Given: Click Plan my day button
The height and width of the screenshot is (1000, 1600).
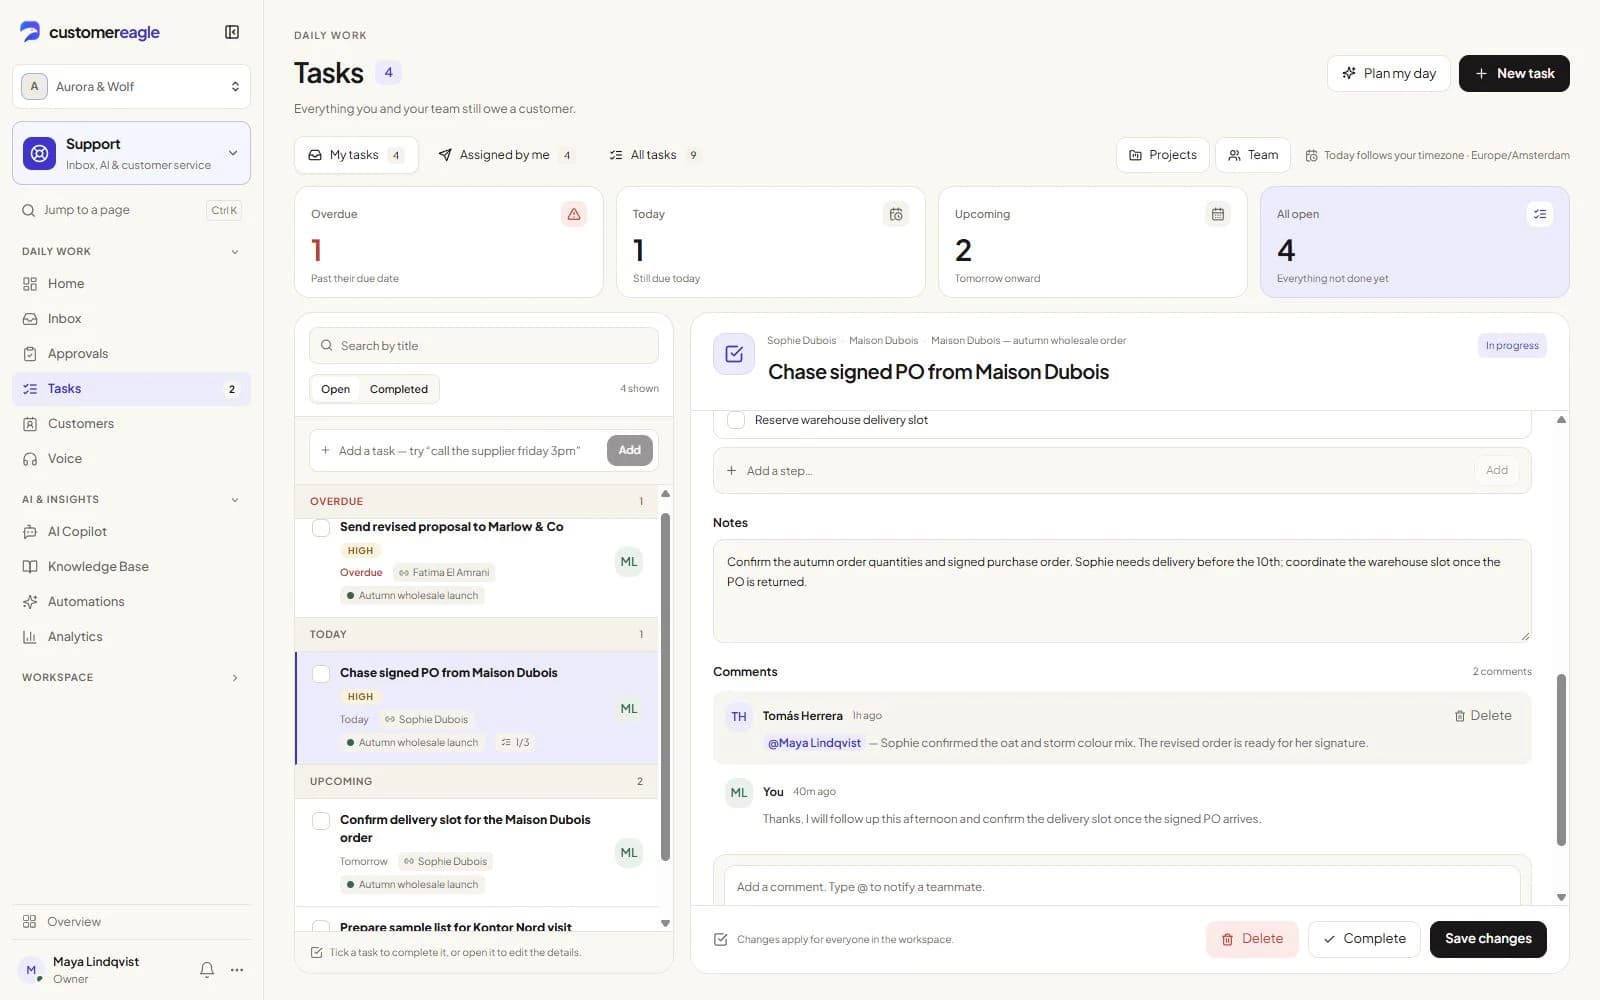Looking at the screenshot, I should click(x=1388, y=73).
